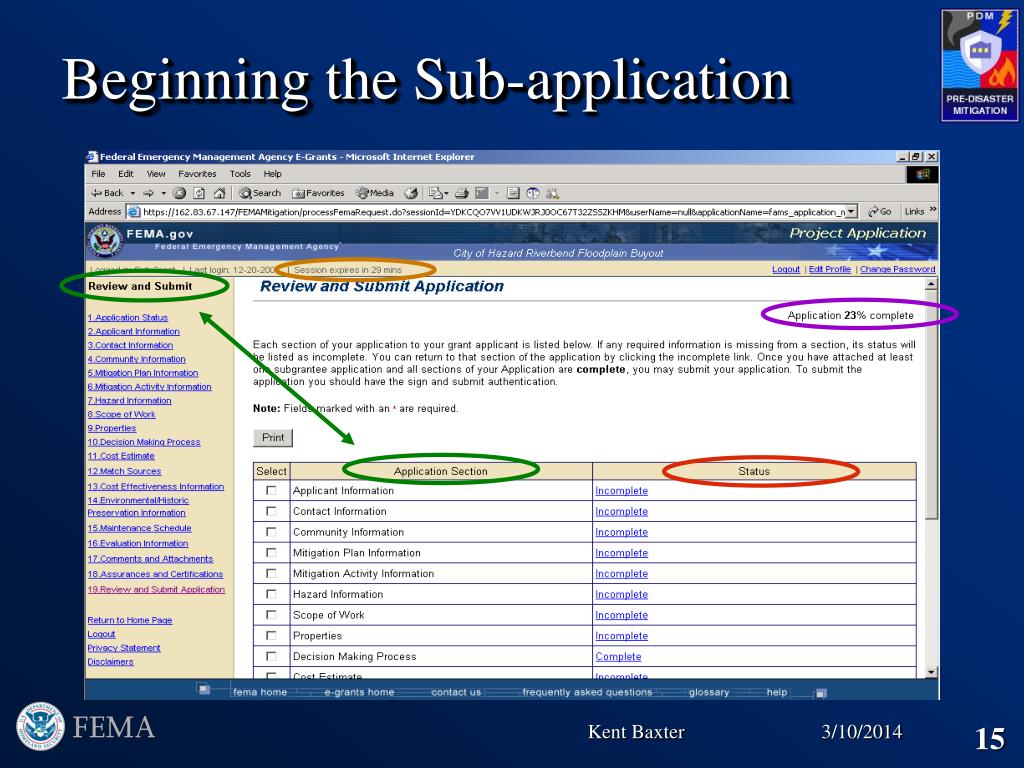Go to browser Home icon

[x=219, y=193]
